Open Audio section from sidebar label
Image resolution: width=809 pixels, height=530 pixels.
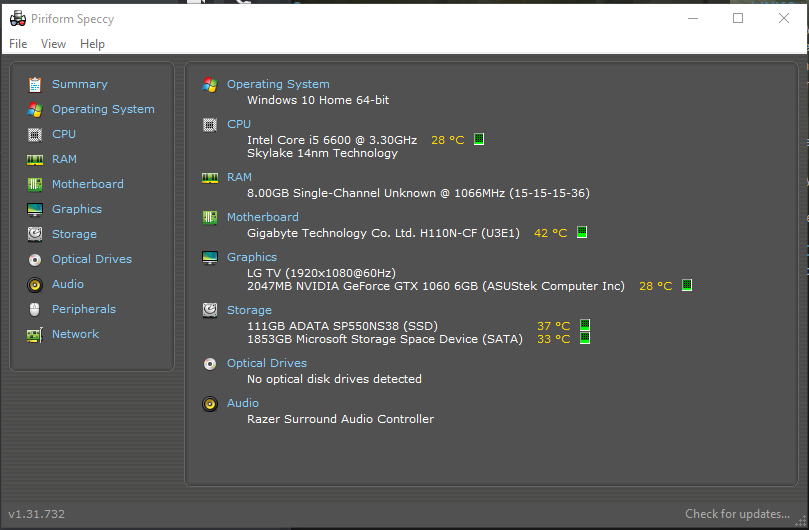click(68, 284)
